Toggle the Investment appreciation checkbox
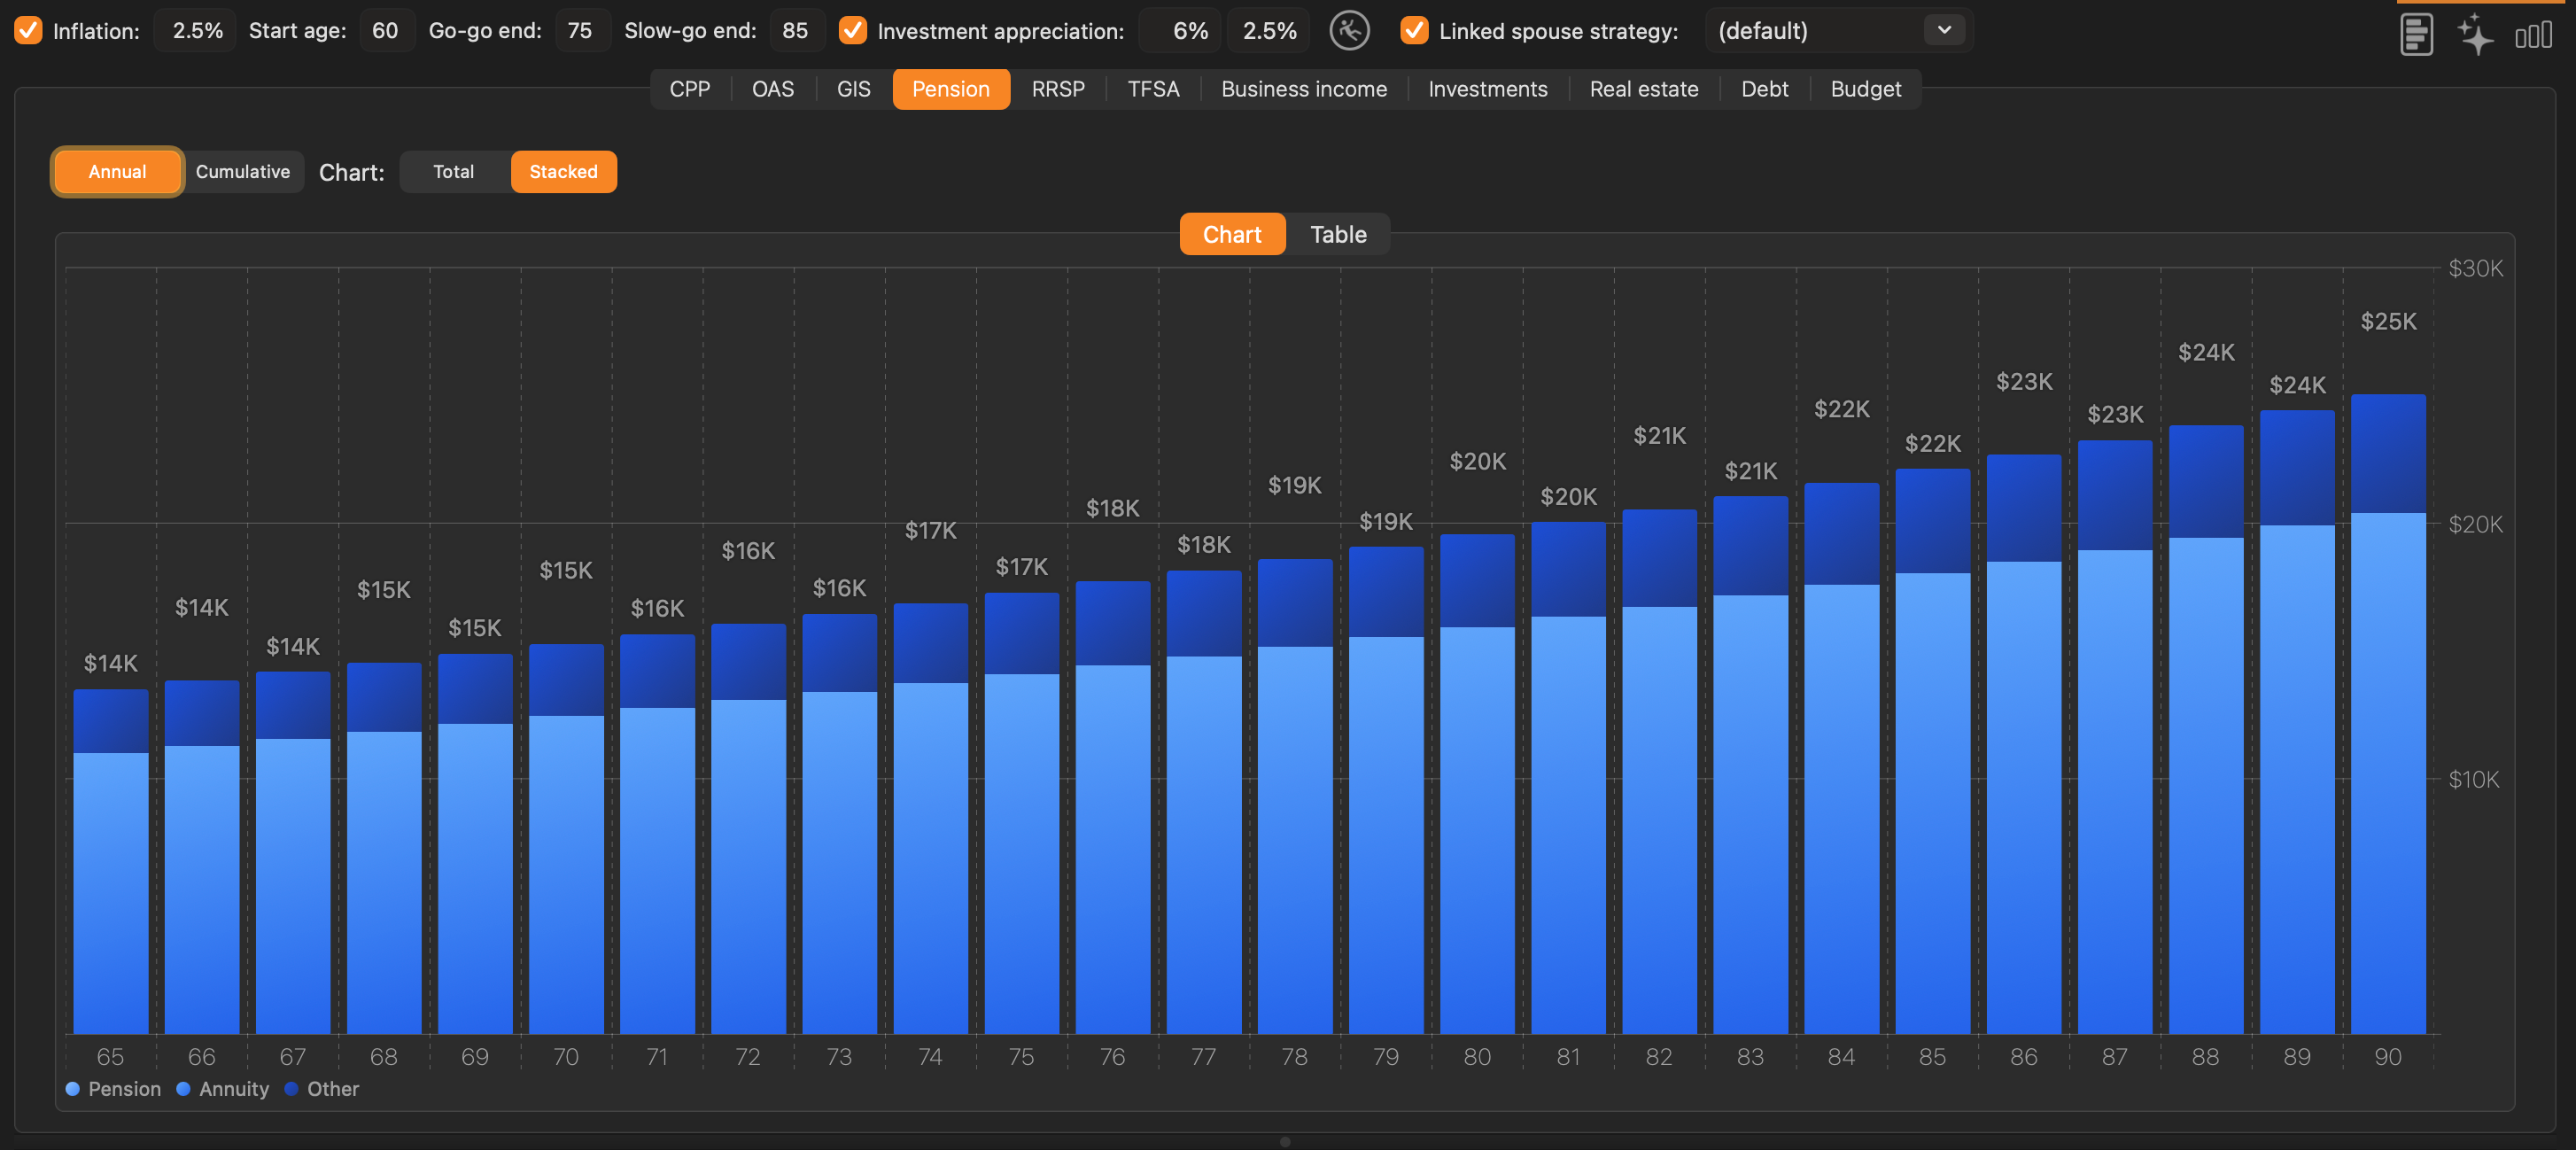The height and width of the screenshot is (1150, 2576). 852,30
